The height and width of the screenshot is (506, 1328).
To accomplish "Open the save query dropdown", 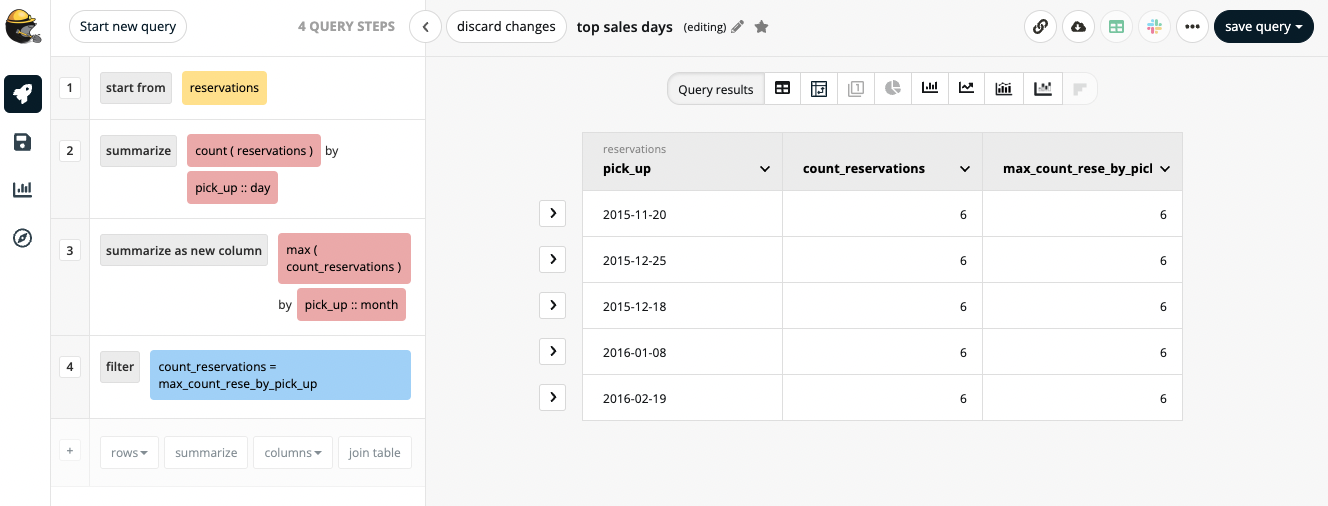I will [1264, 27].
